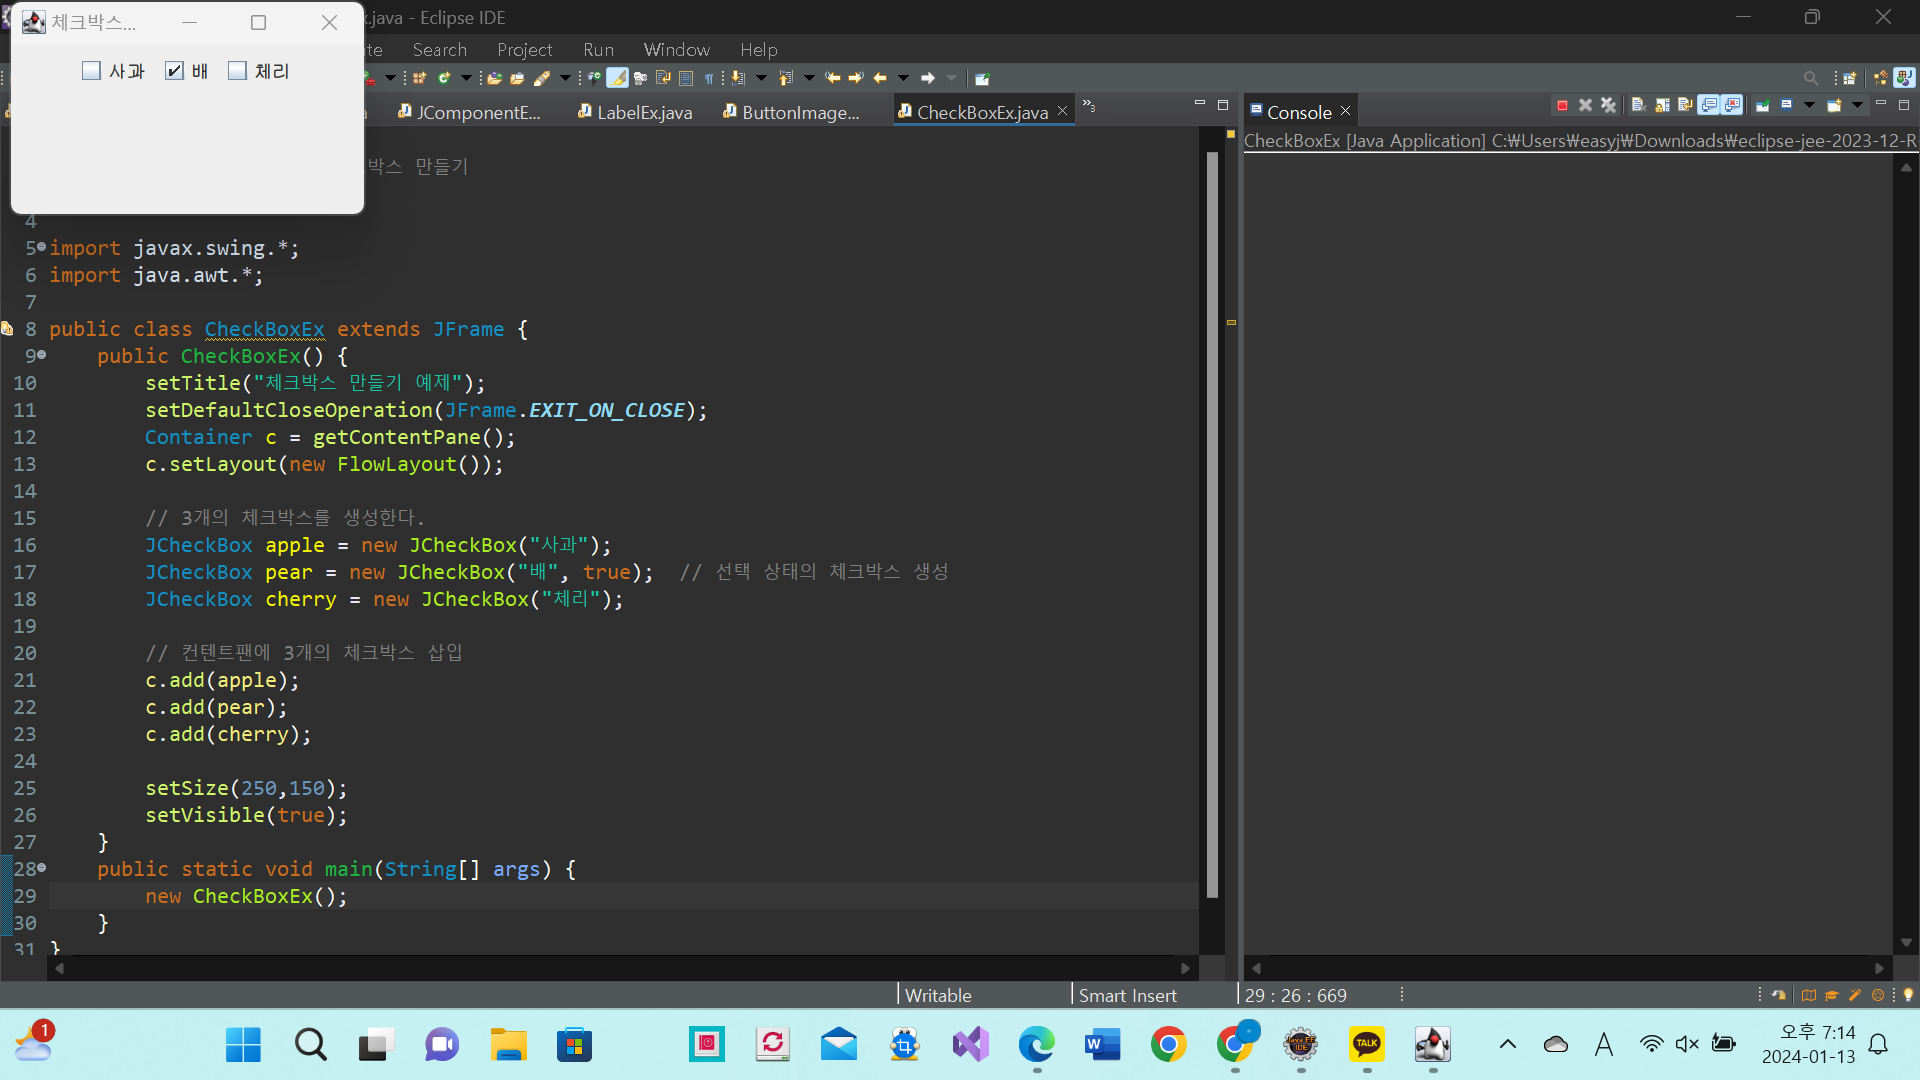Viewport: 1920px width, 1080px height.
Task: Toggle Scroll Lock in the Console
Action: [x=1662, y=105]
